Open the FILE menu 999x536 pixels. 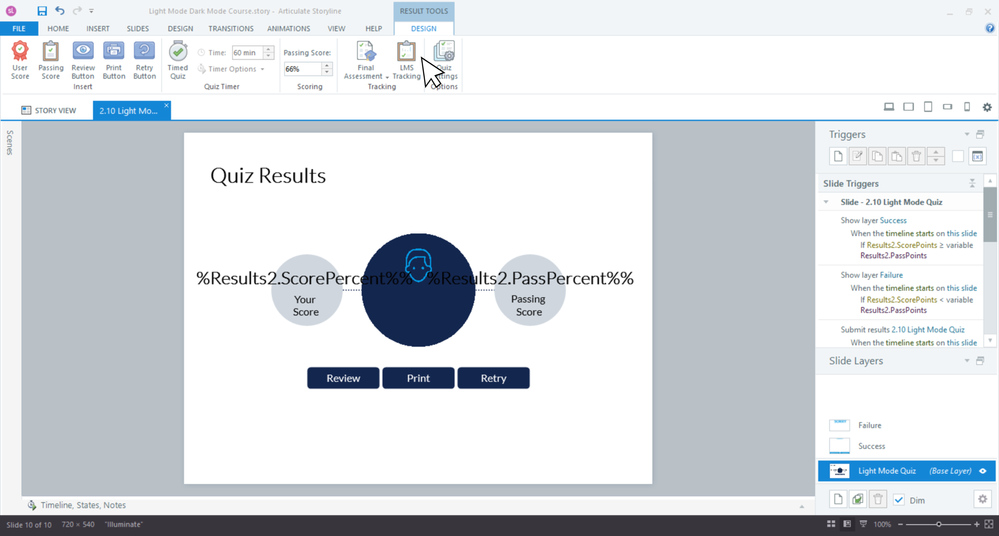[x=19, y=29]
